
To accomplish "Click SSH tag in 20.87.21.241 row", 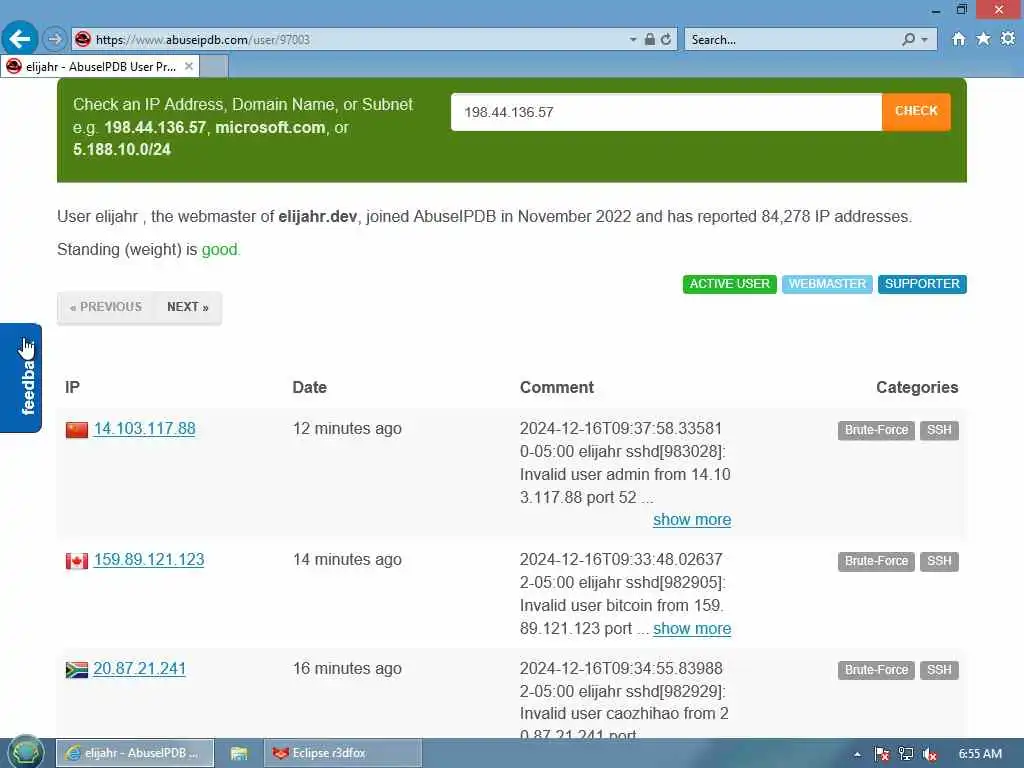I will point(939,671).
